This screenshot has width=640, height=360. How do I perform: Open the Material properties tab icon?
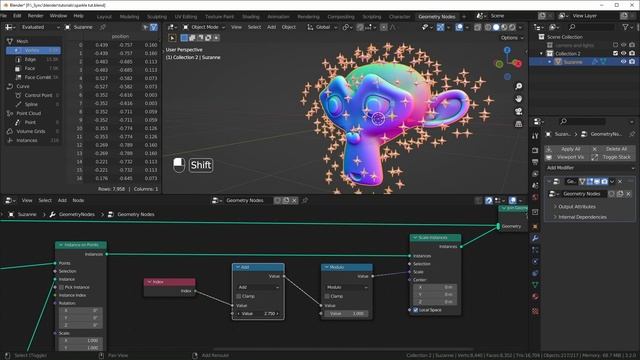pyautogui.click(x=535, y=296)
